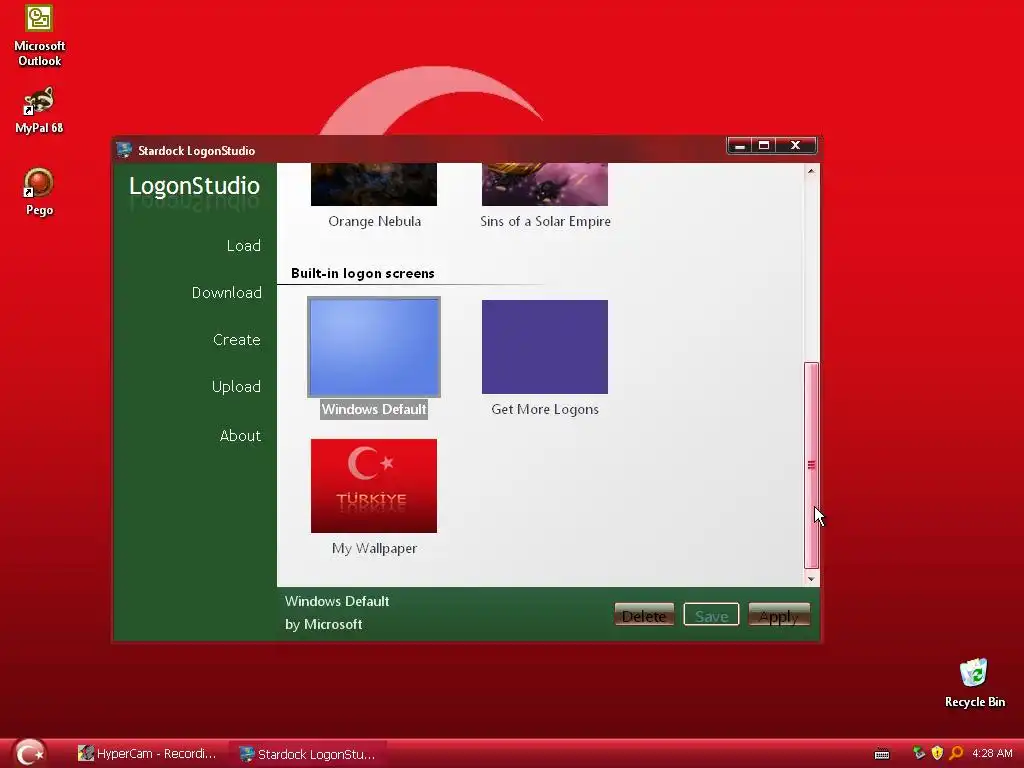The height and width of the screenshot is (768, 1024).
Task: Click the Save button
Action: pos(711,615)
